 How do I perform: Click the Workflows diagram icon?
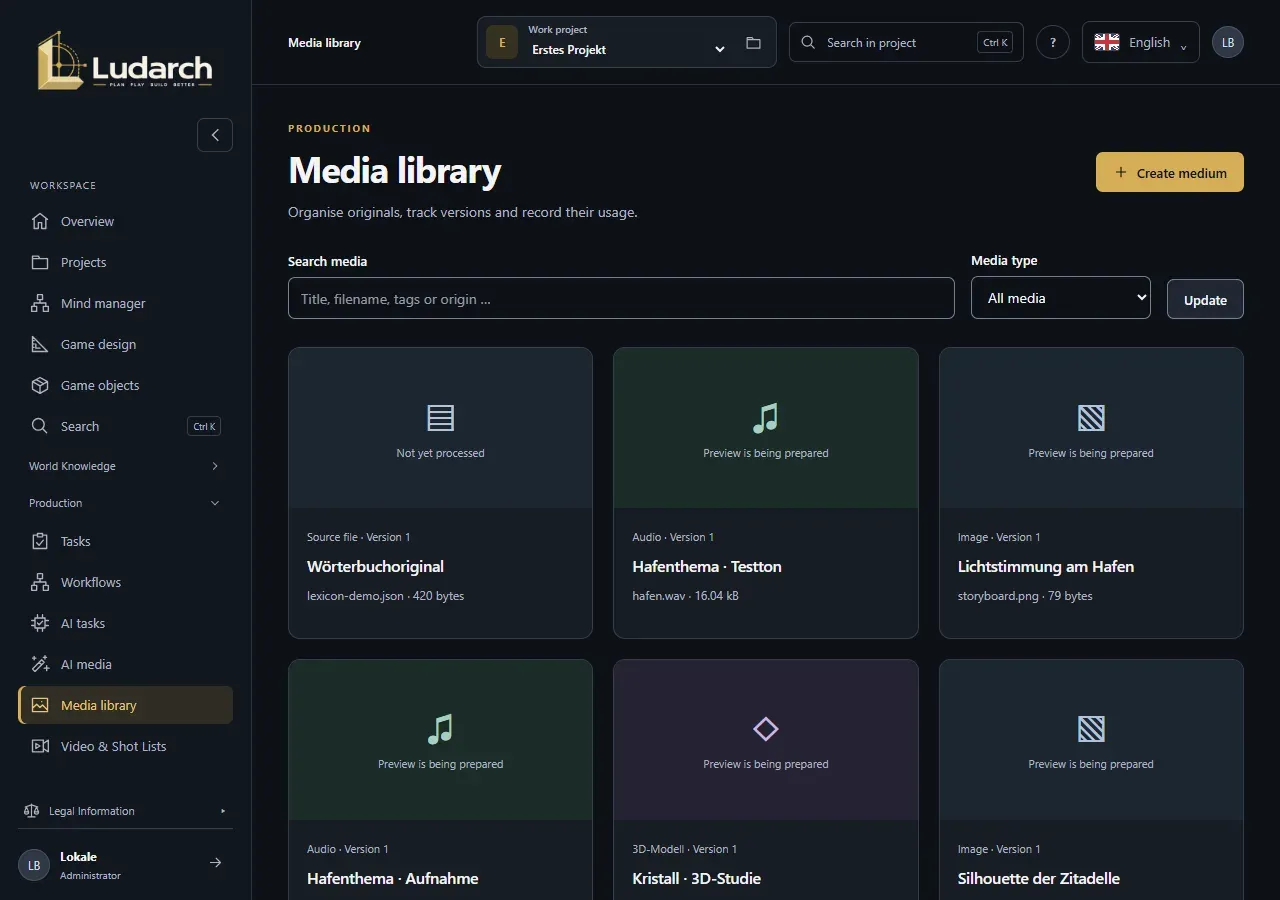pyautogui.click(x=40, y=582)
